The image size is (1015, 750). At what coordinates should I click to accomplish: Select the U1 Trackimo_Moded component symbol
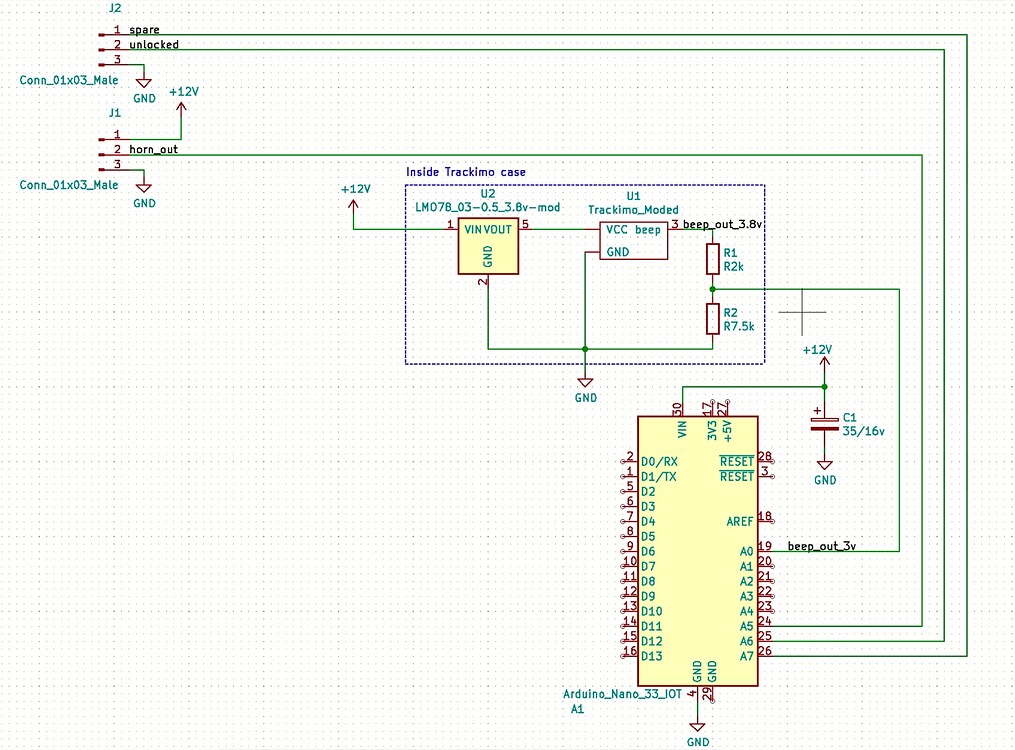632,240
